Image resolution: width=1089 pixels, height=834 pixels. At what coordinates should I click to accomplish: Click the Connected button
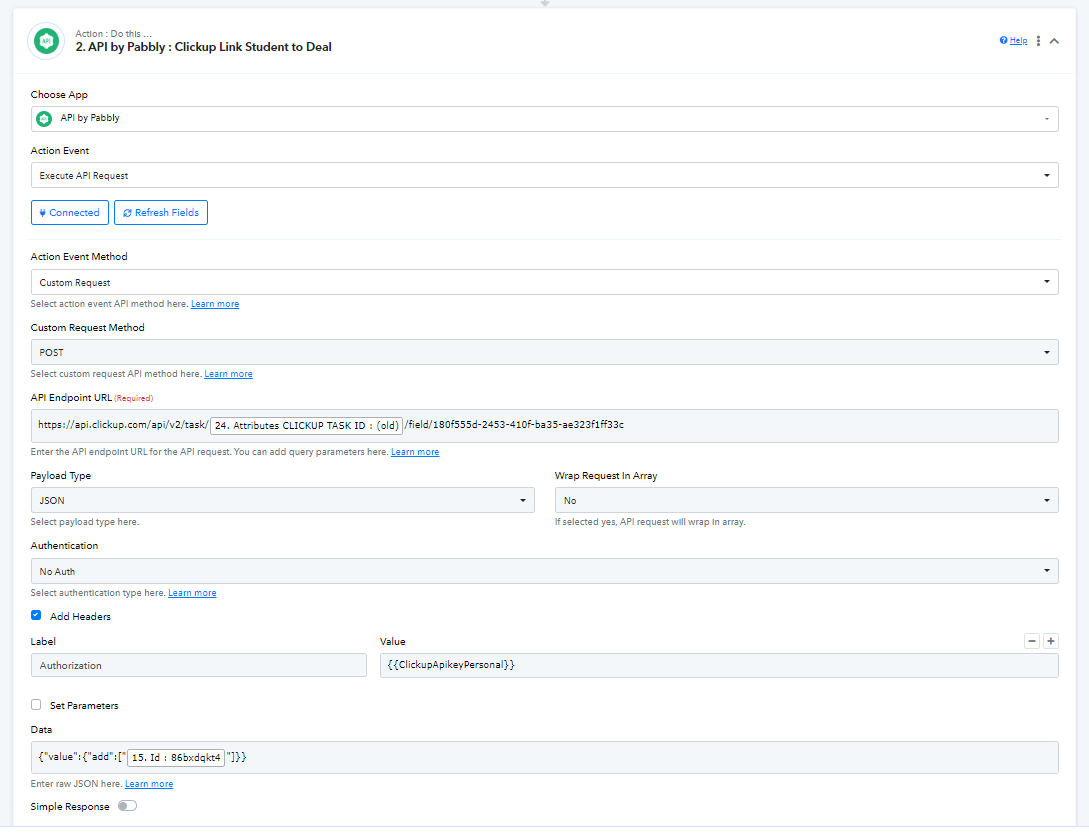click(x=69, y=212)
